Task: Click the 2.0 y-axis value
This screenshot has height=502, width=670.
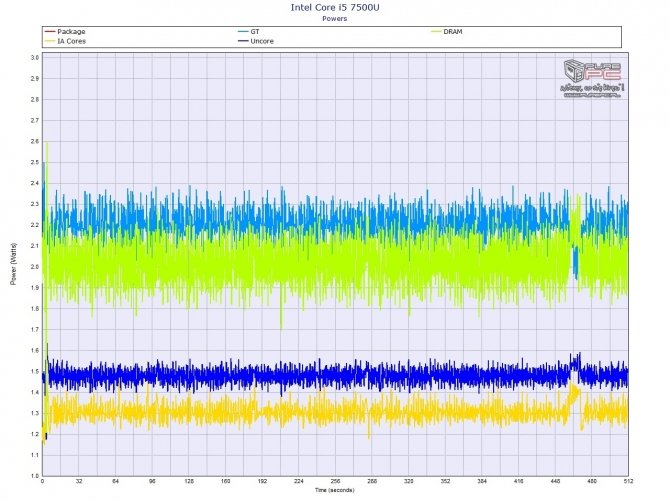Action: point(35,267)
